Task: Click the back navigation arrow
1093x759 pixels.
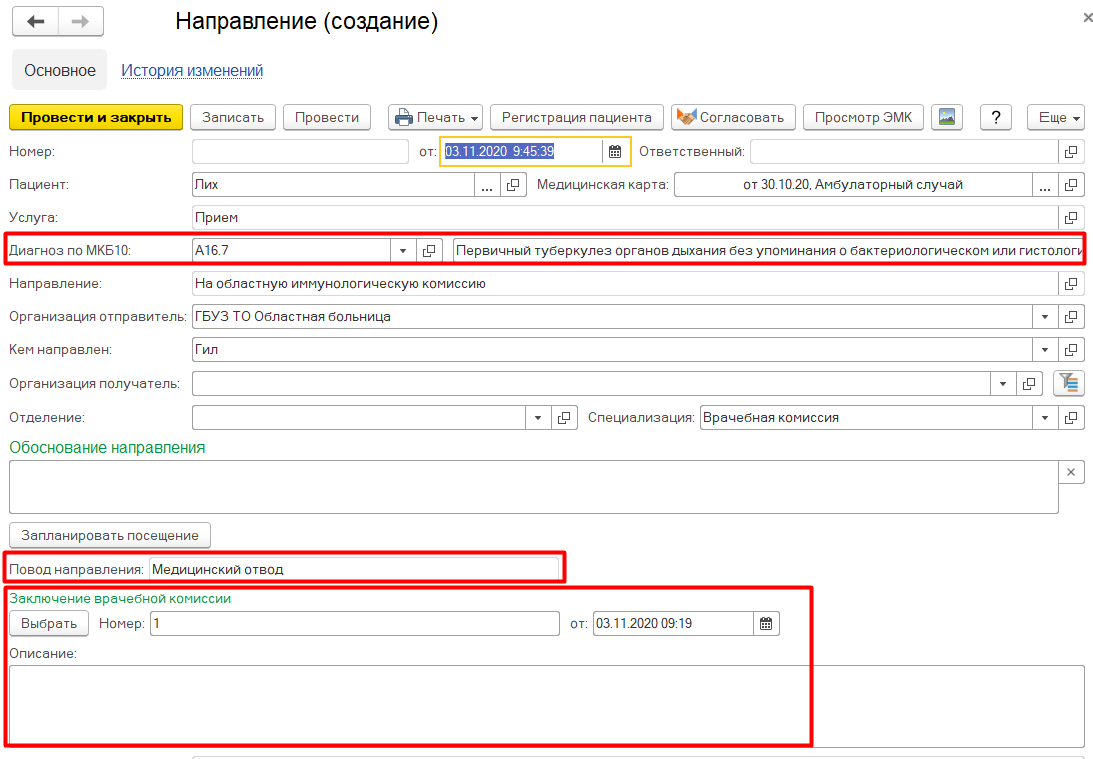Action: click(35, 22)
